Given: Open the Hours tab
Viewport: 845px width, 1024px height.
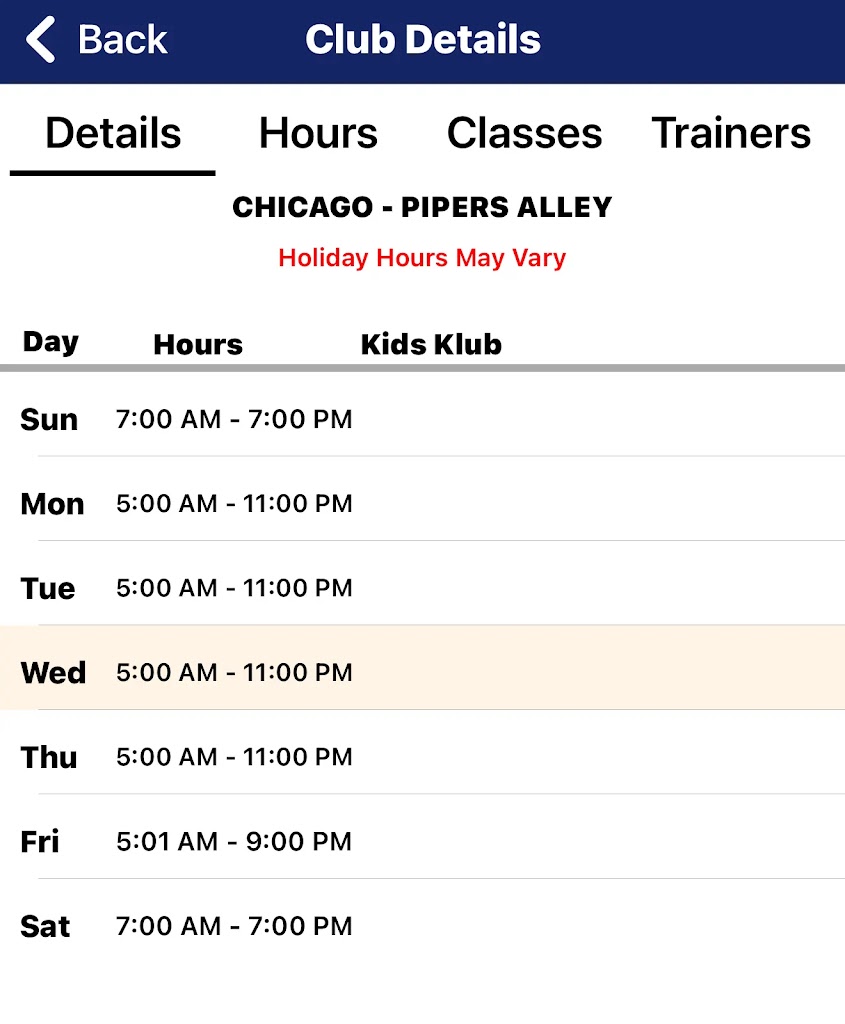Looking at the screenshot, I should point(318,133).
